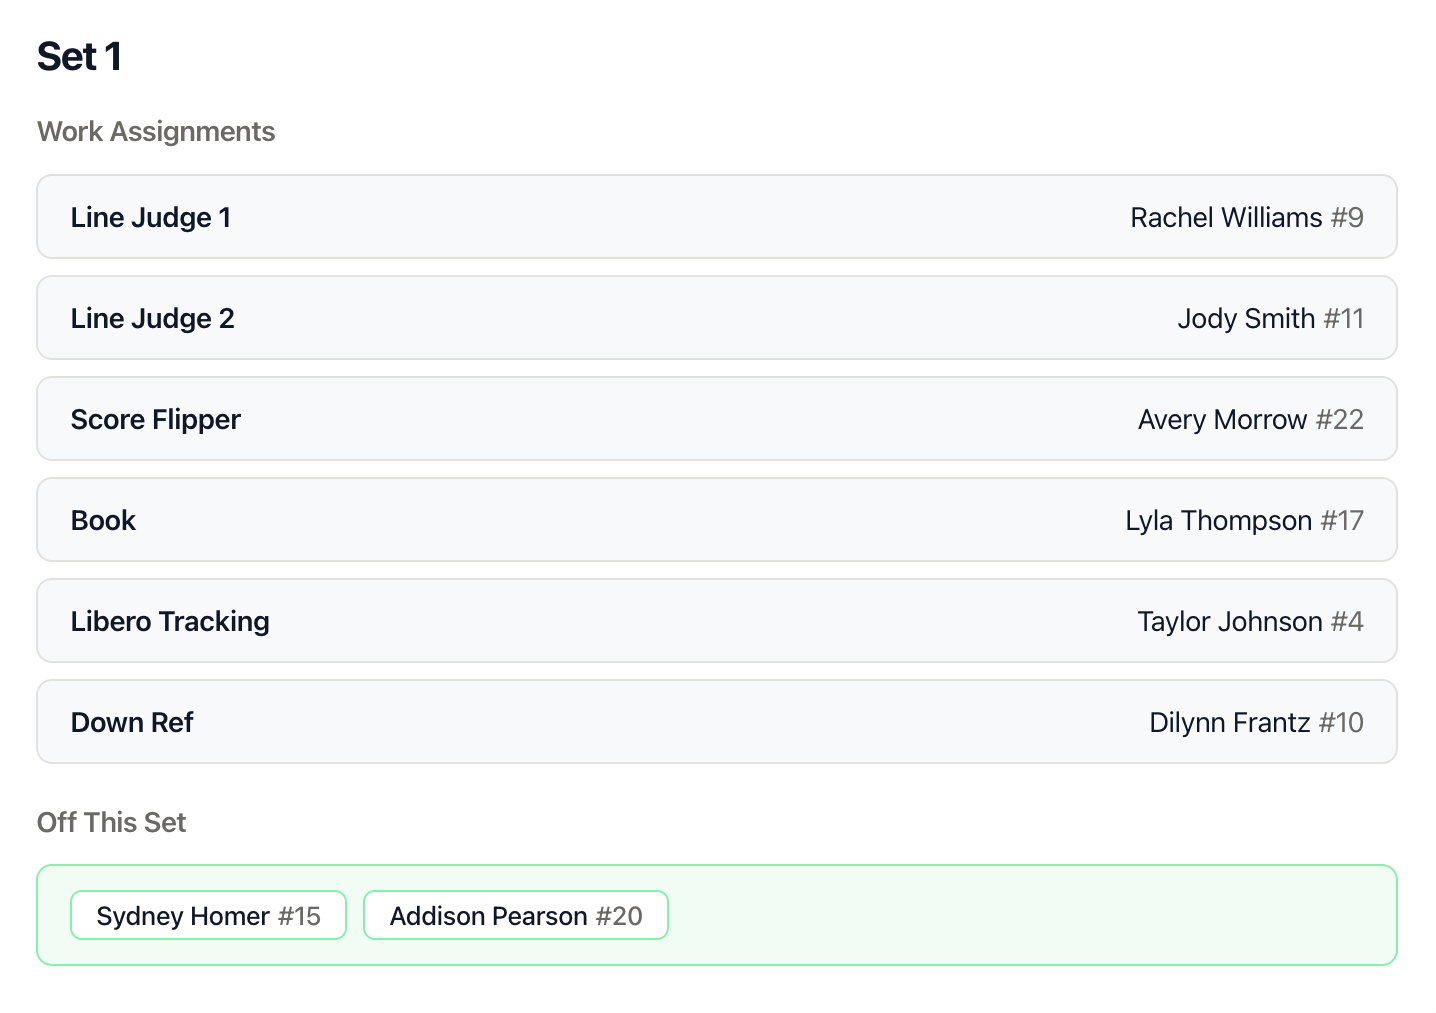The image size is (1436, 1013).
Task: Click the Set 1 heading
Action: coord(79,57)
